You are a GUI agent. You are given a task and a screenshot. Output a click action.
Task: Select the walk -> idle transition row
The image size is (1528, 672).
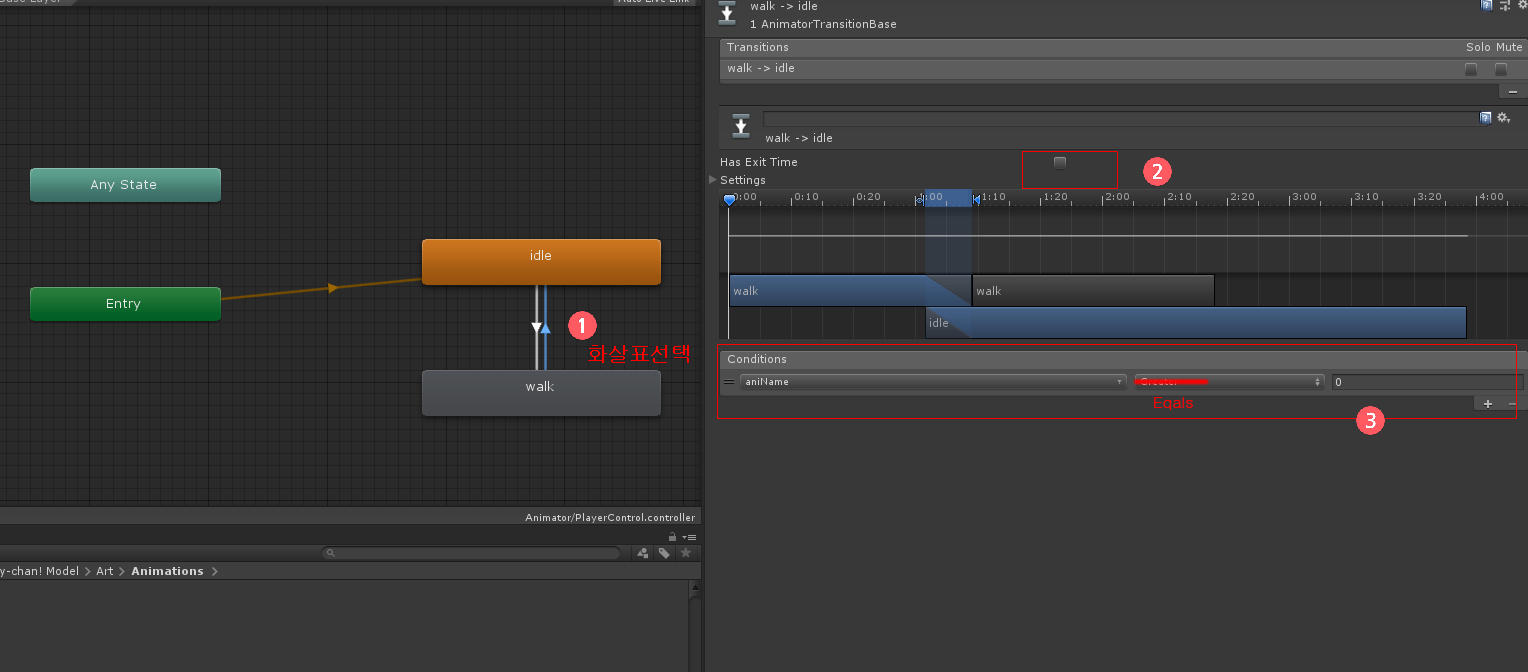[x=1123, y=69]
